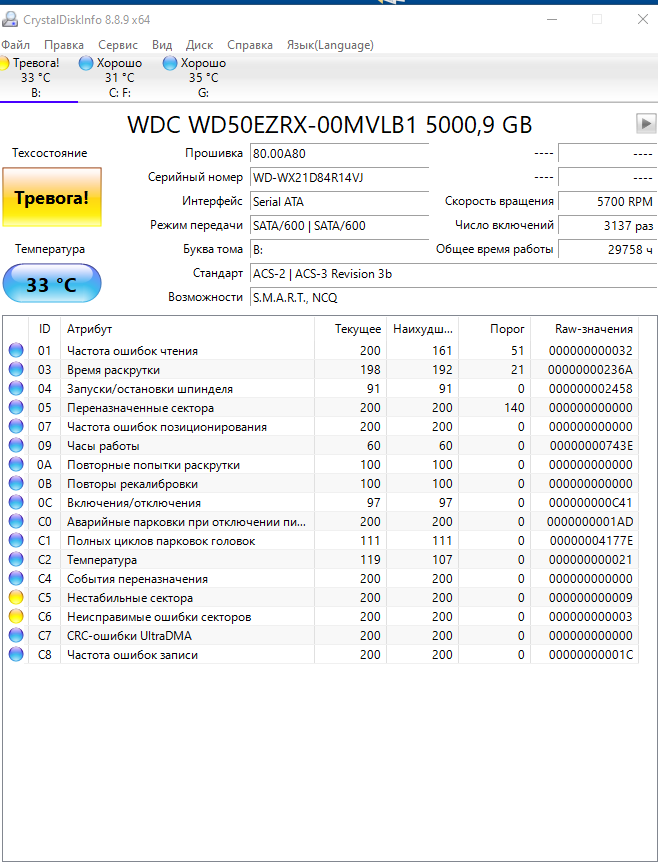
Task: Click the ACS-2 | ACS-3 Revision 3b field
Action: [x=453, y=274]
